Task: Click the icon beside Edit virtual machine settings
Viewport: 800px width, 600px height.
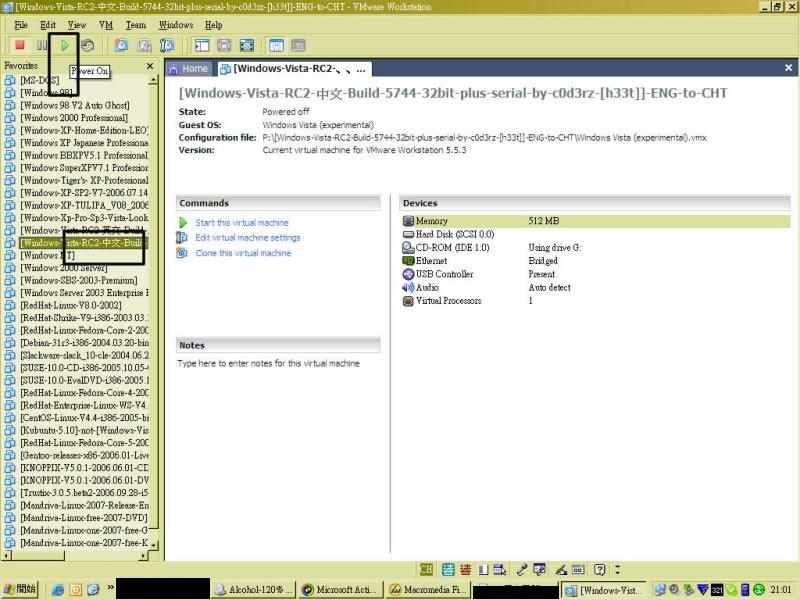Action: click(182, 237)
